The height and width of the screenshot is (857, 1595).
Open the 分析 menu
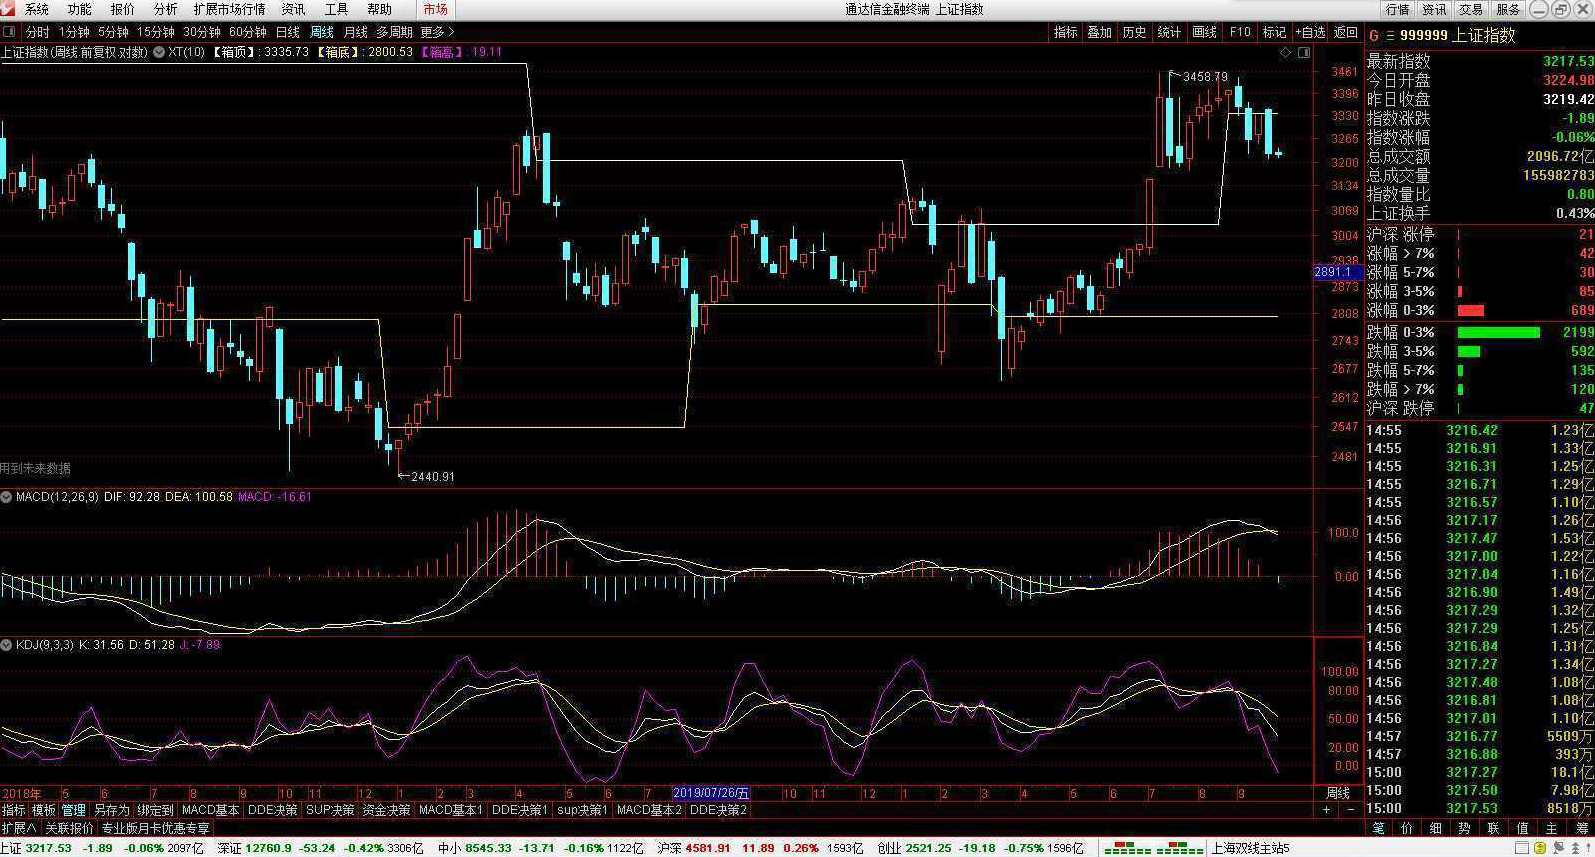pos(165,9)
